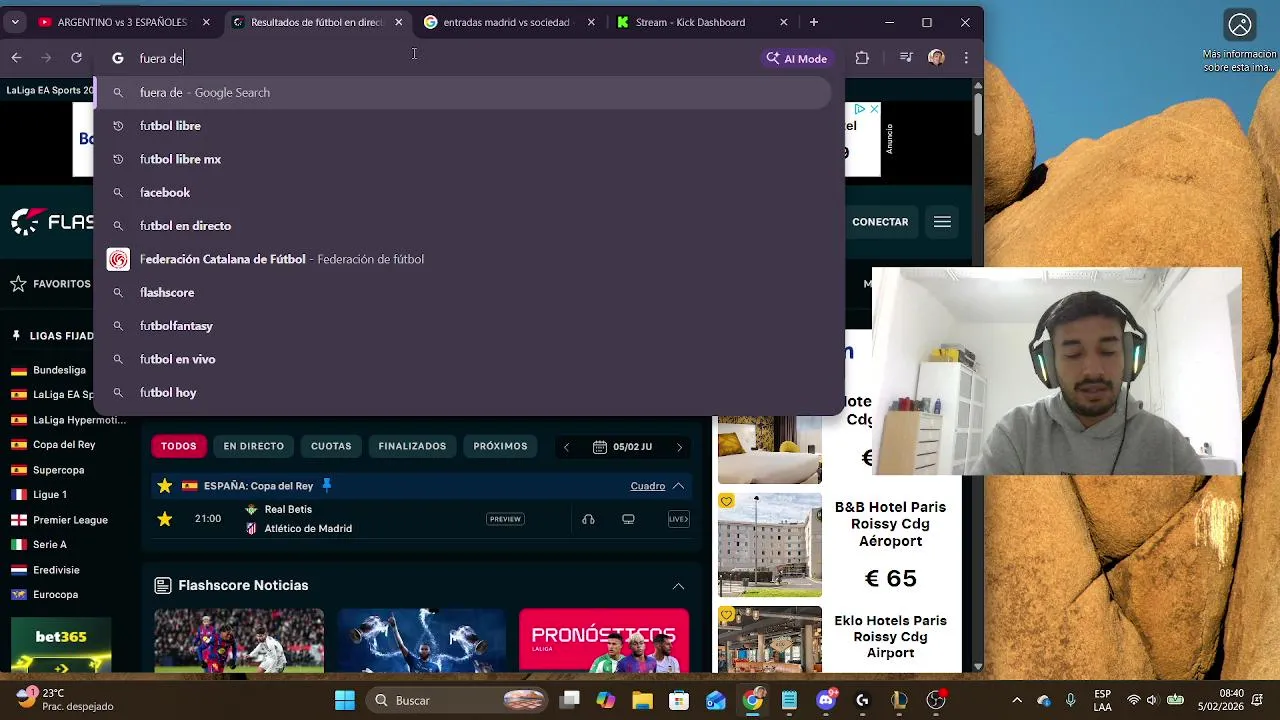Screen dimensions: 1280x720
Task: Select the FINALIZADOS filter
Action: tap(412, 446)
